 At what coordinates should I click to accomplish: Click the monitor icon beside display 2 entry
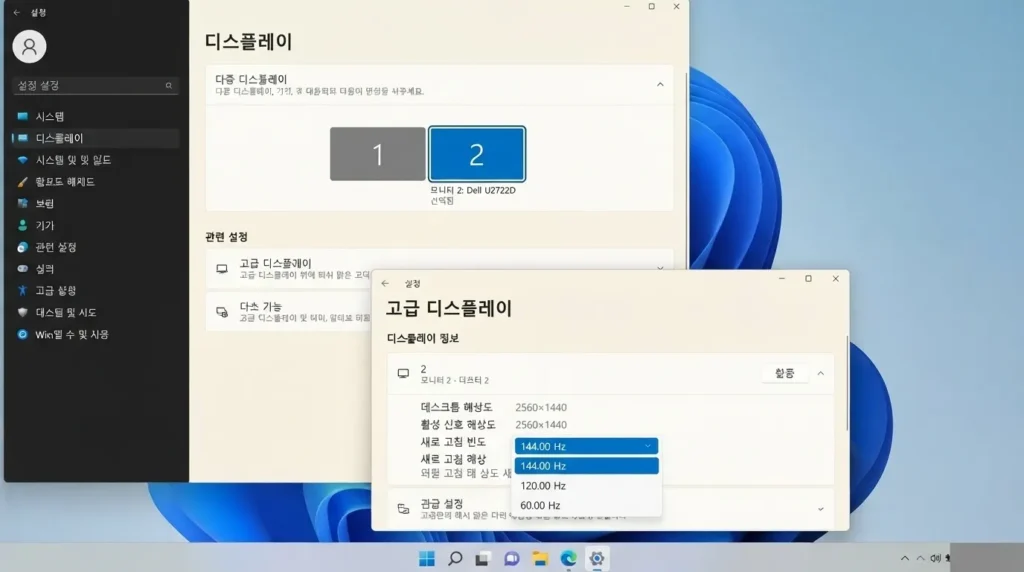(404, 373)
